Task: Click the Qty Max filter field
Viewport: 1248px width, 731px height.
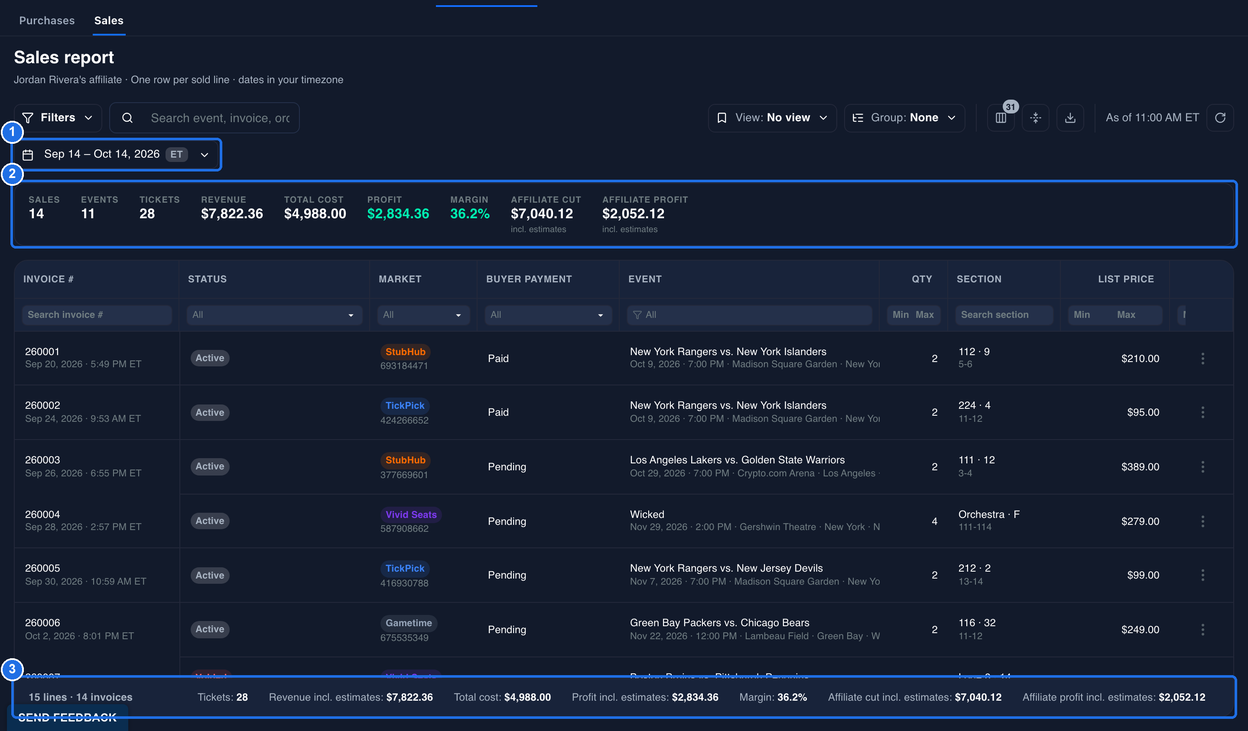Action: tap(925, 315)
